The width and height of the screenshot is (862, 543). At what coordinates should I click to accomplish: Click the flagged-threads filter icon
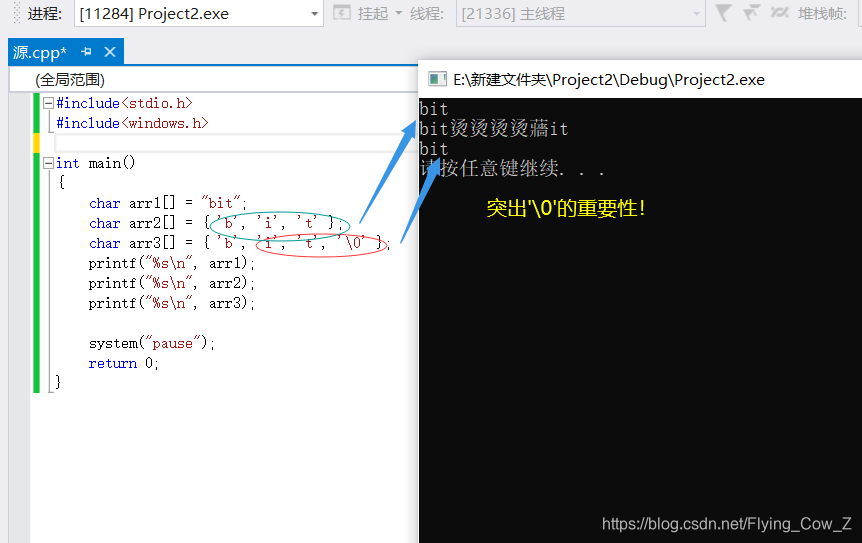[x=751, y=13]
